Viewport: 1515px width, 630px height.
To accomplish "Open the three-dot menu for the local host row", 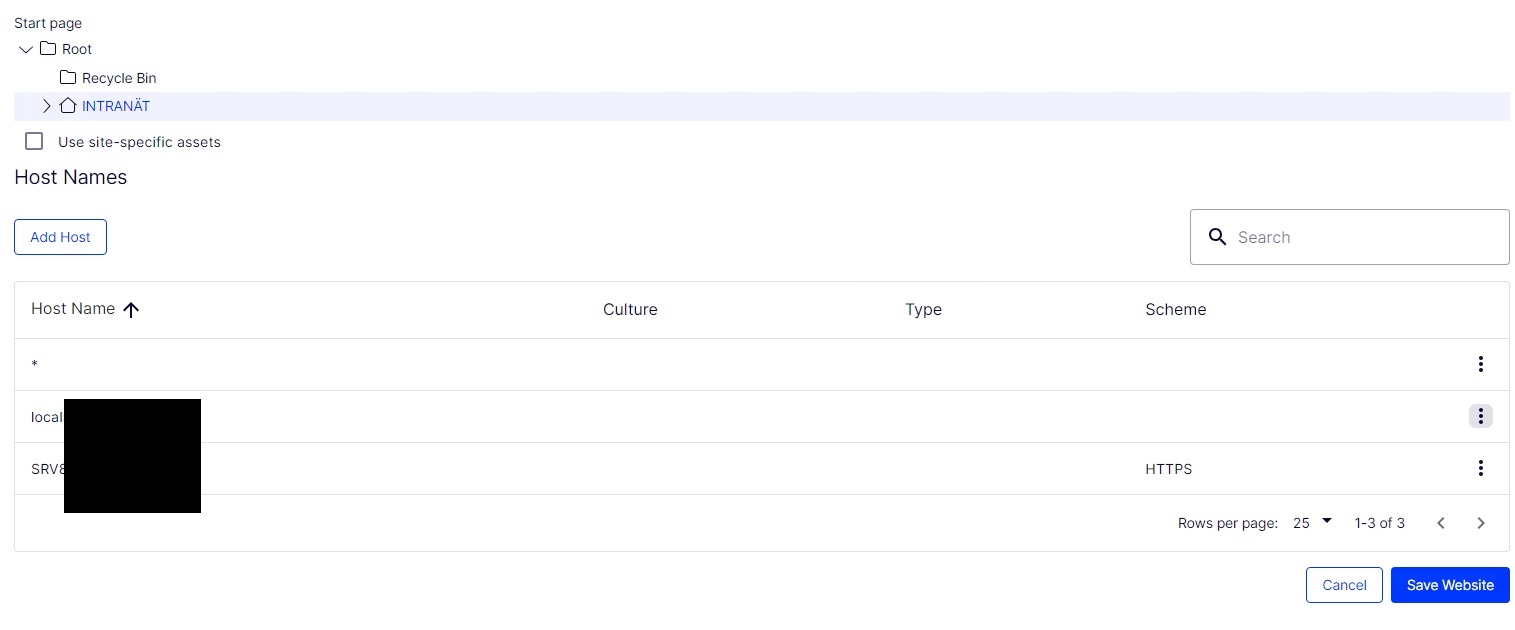I will [1480, 416].
